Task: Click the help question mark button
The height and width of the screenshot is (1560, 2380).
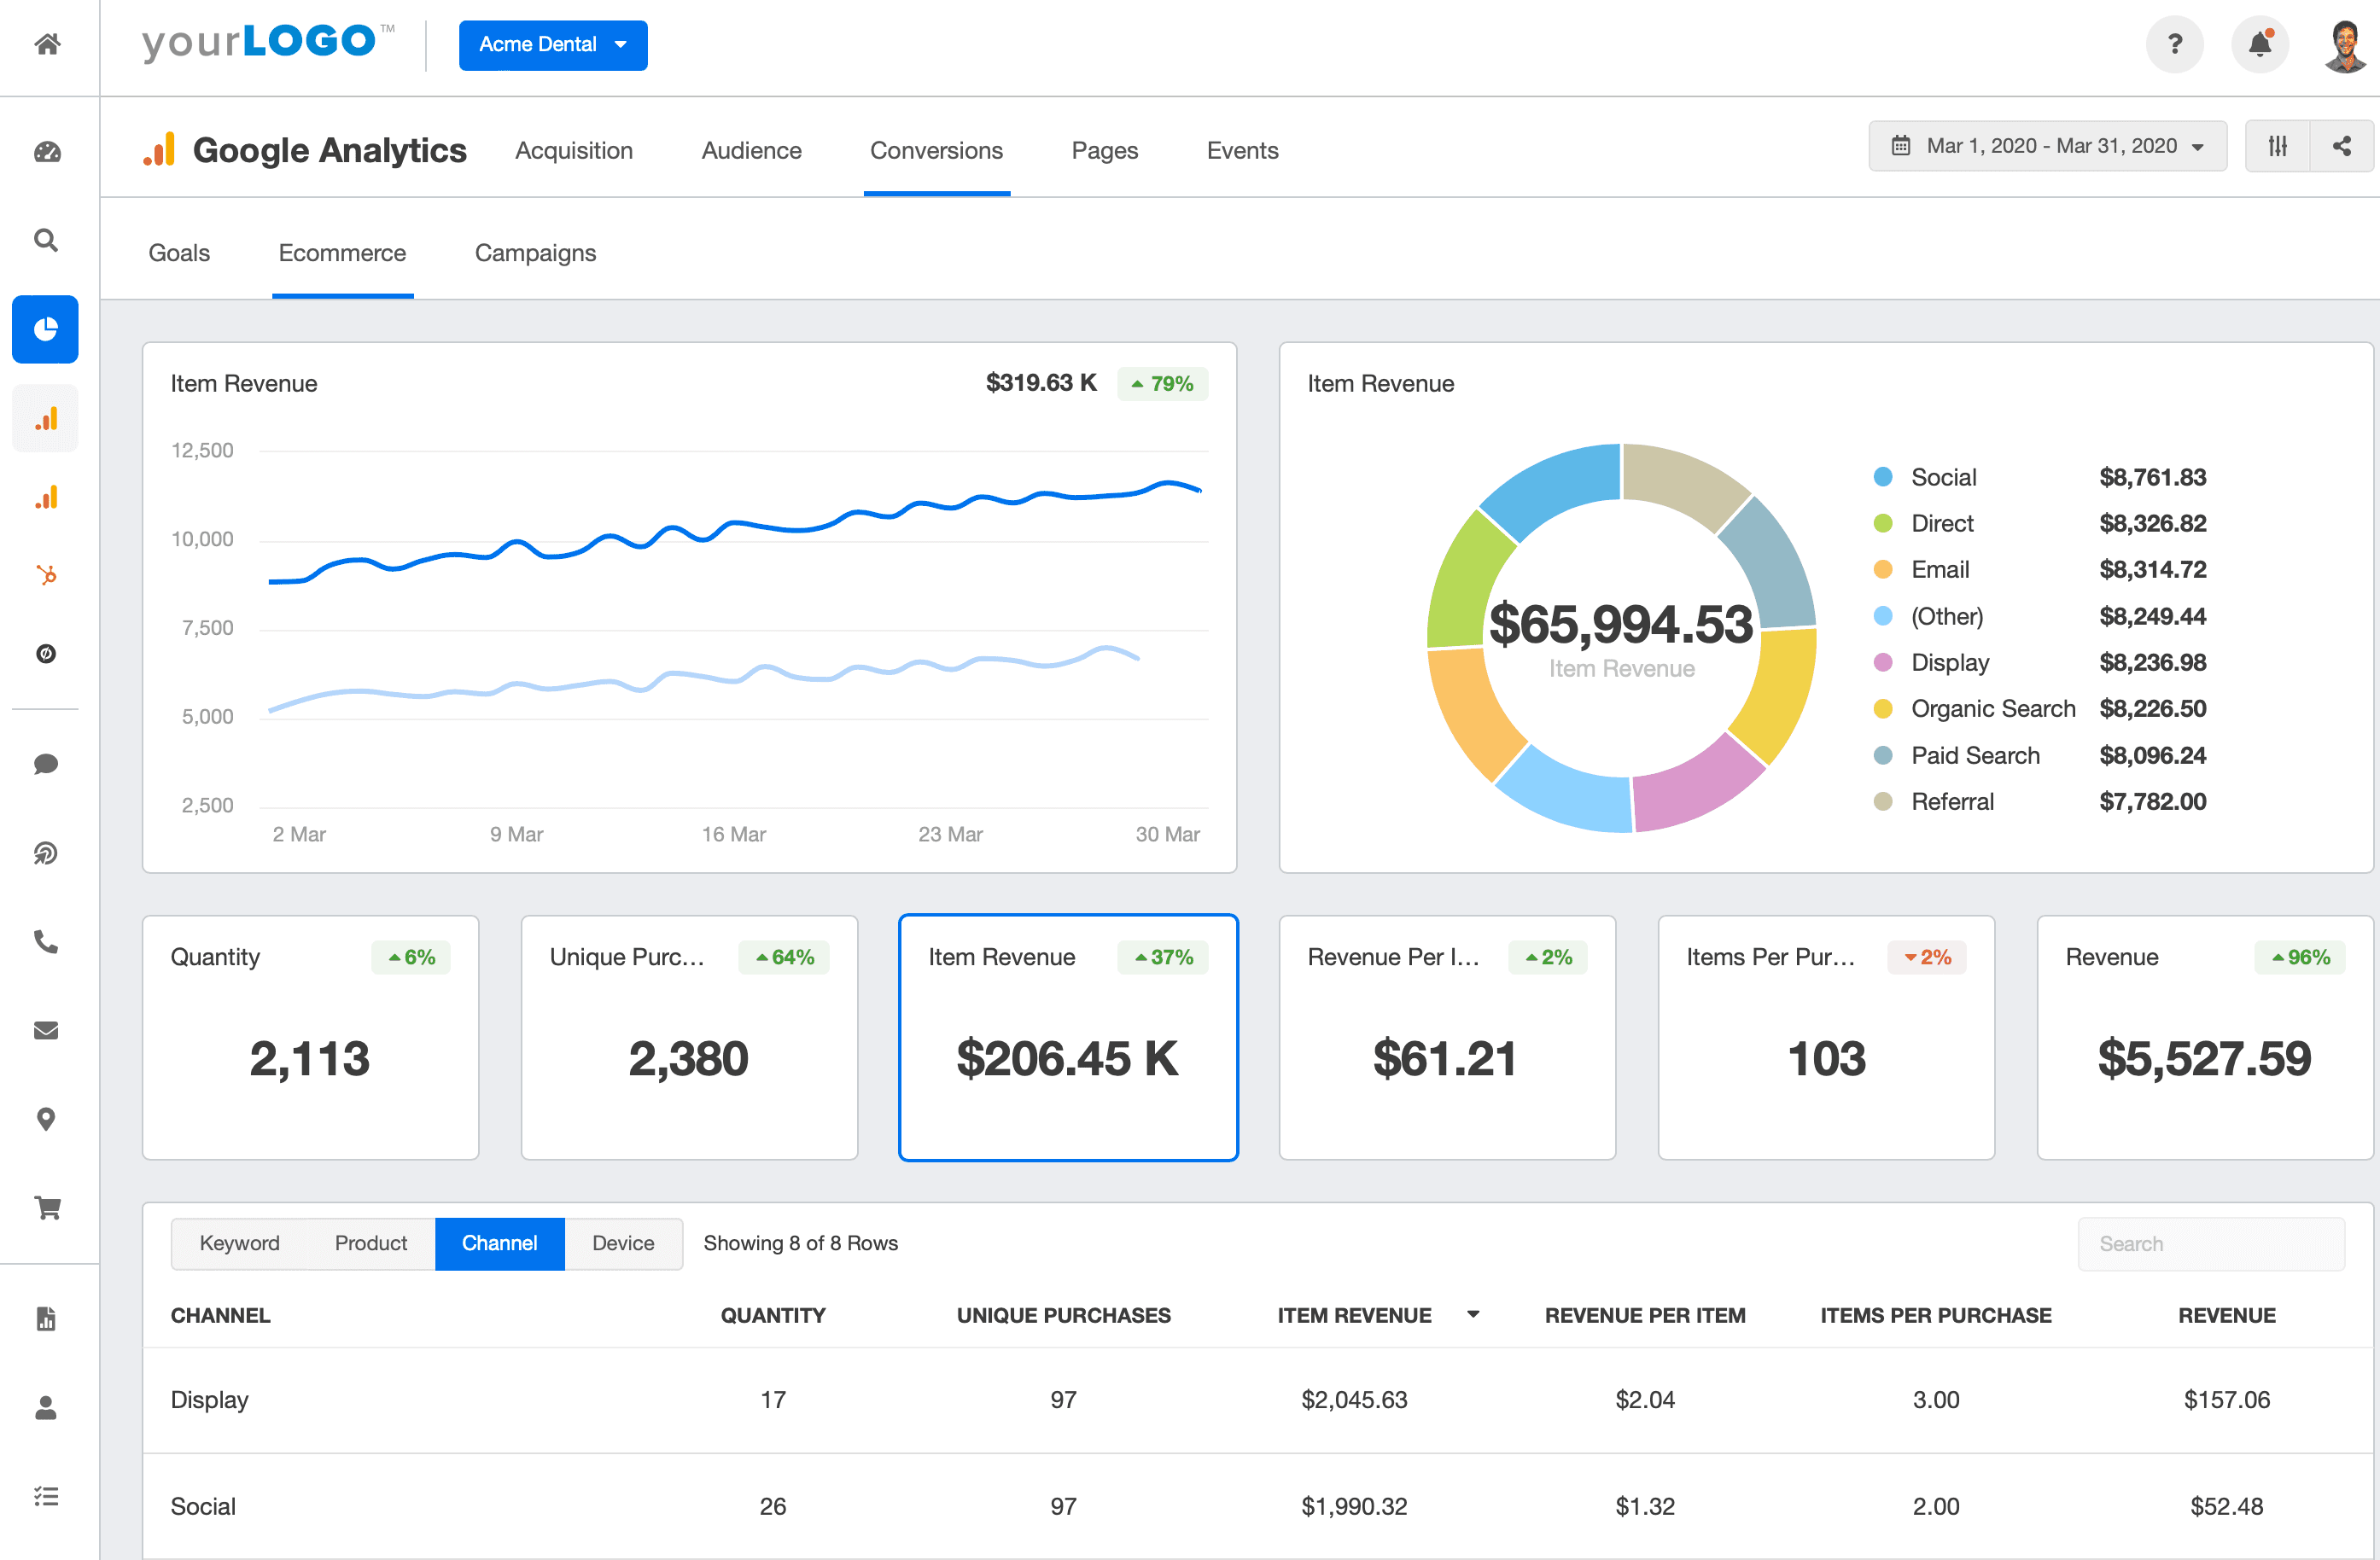Action: tap(2174, 44)
